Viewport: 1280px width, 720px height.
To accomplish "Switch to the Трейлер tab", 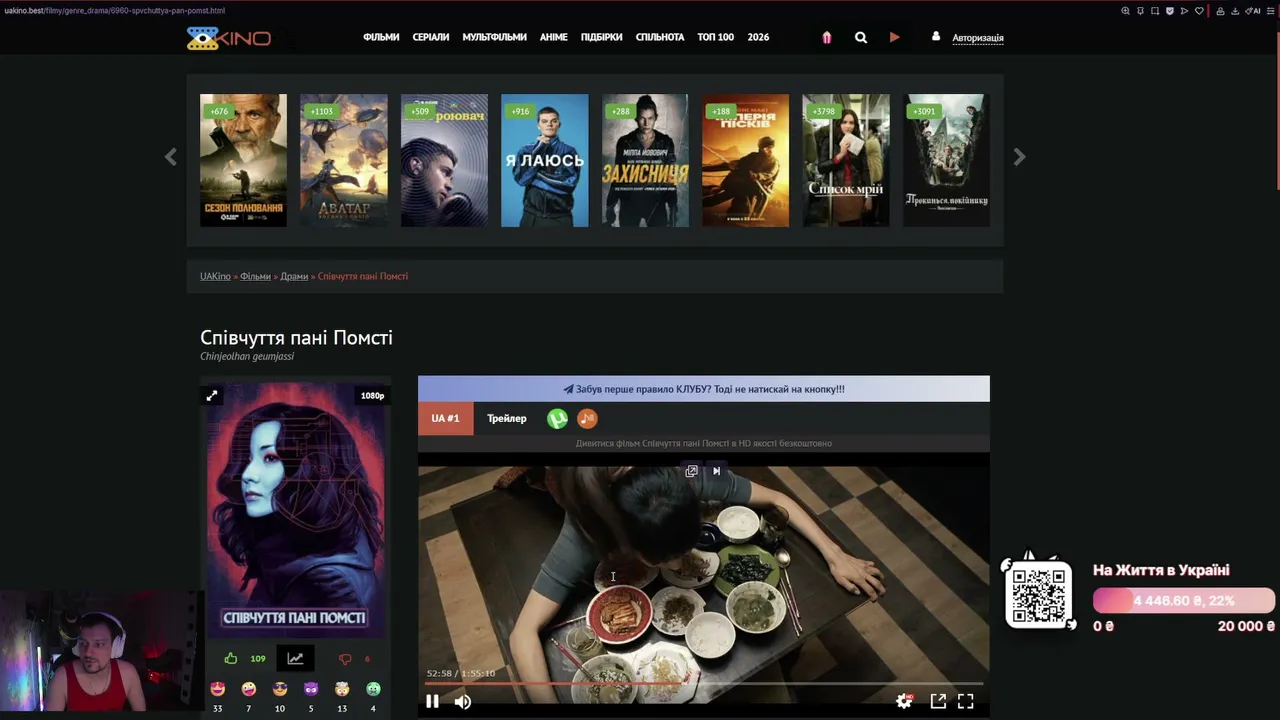I will (x=507, y=418).
